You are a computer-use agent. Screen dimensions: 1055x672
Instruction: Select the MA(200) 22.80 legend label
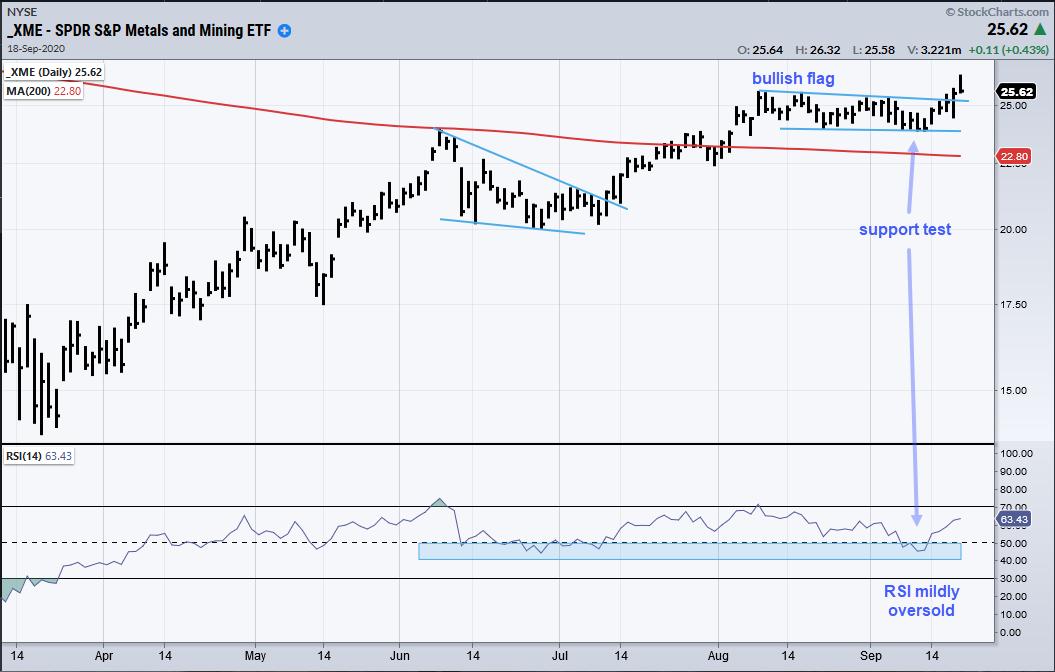[x=44, y=91]
